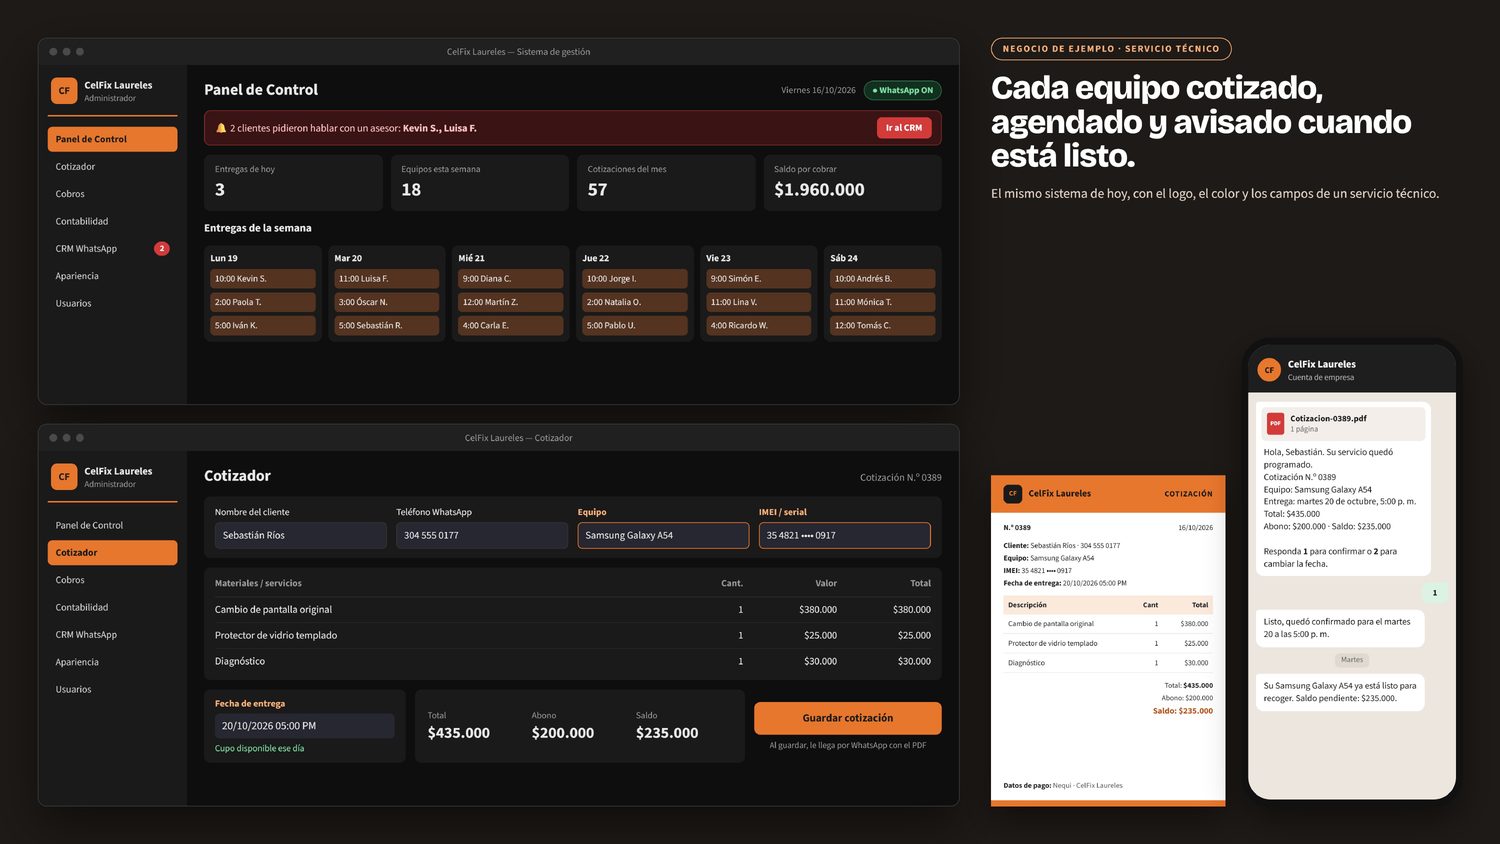Open Apariencia in the Panel de Control window sidebar

[112, 276]
